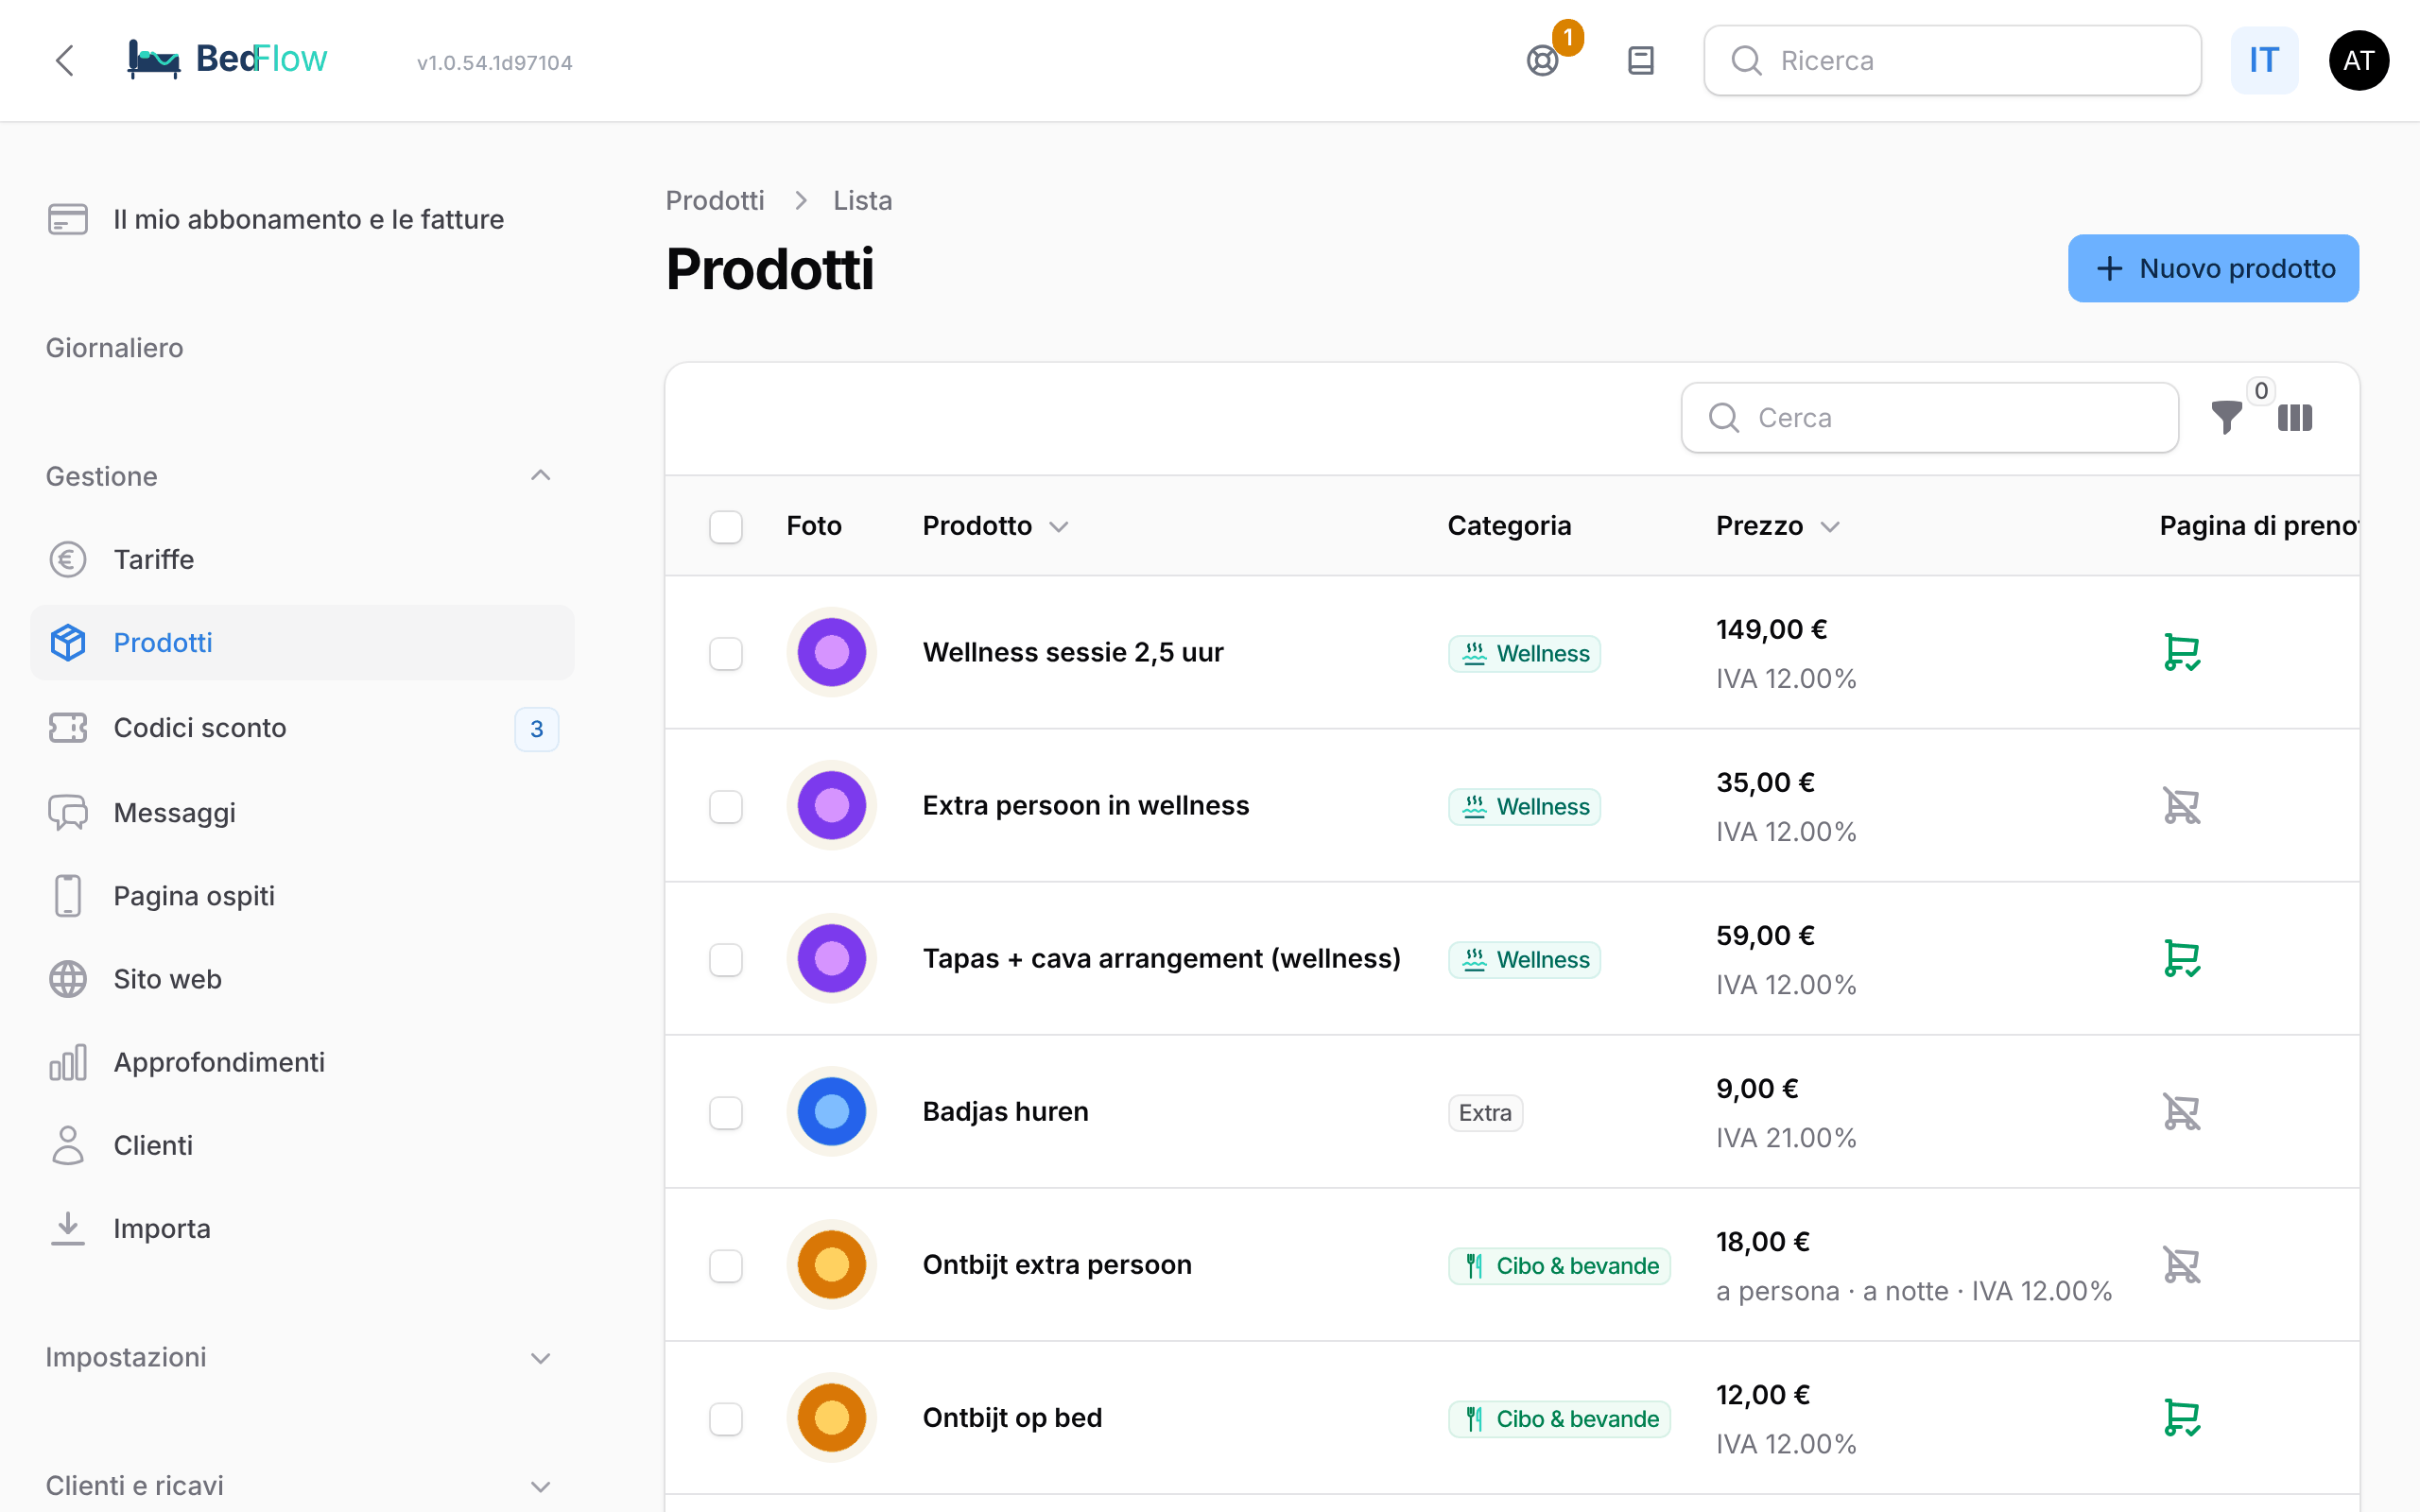This screenshot has height=1512, width=2420.
Task: Open the column toggle icon
Action: 2295,417
